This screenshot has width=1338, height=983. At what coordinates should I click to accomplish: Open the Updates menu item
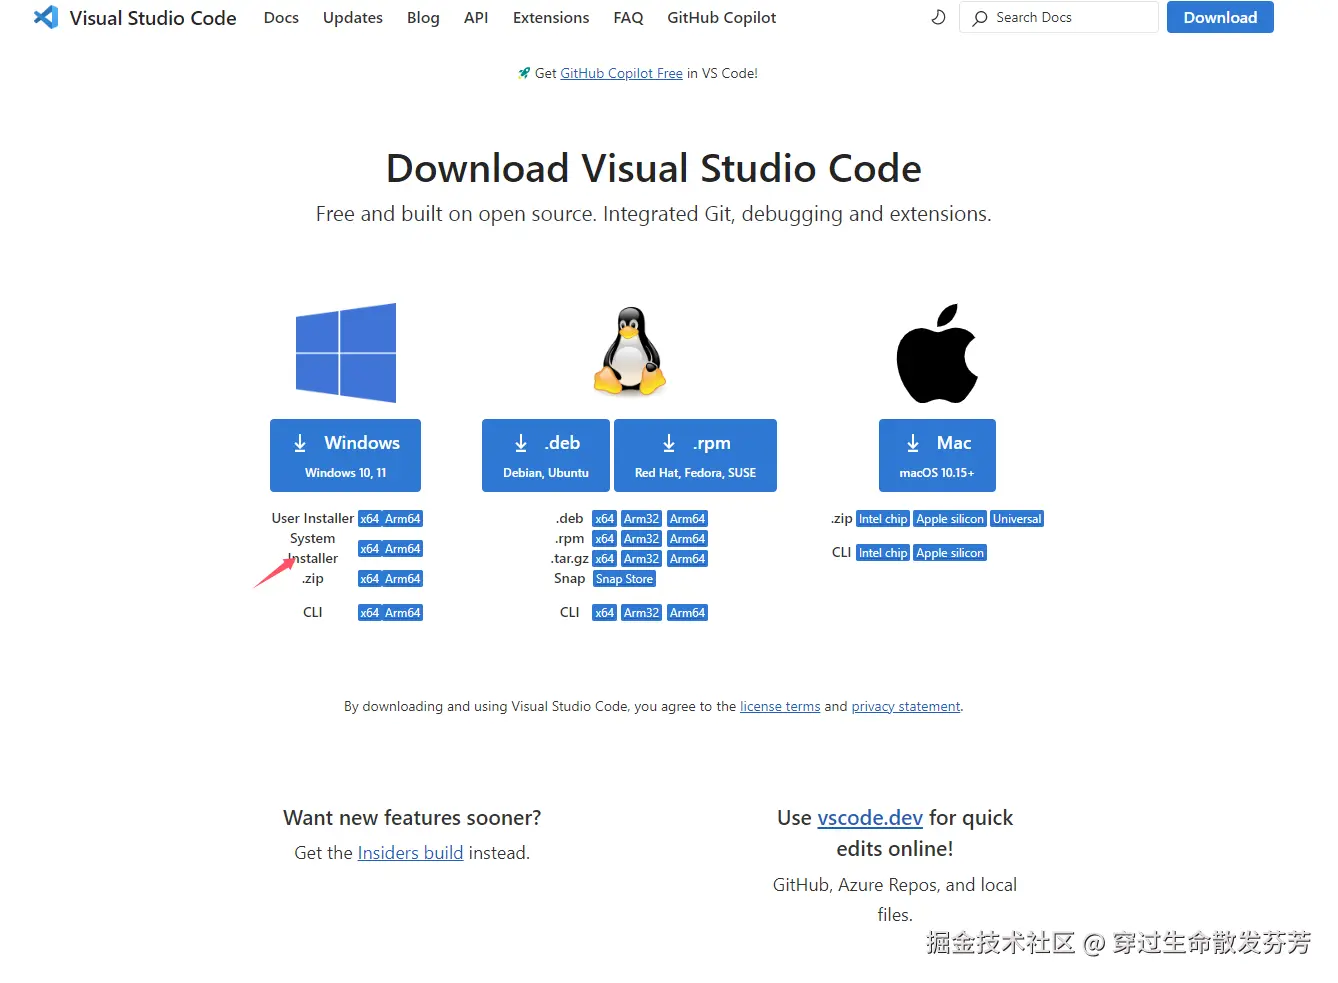coord(353,18)
